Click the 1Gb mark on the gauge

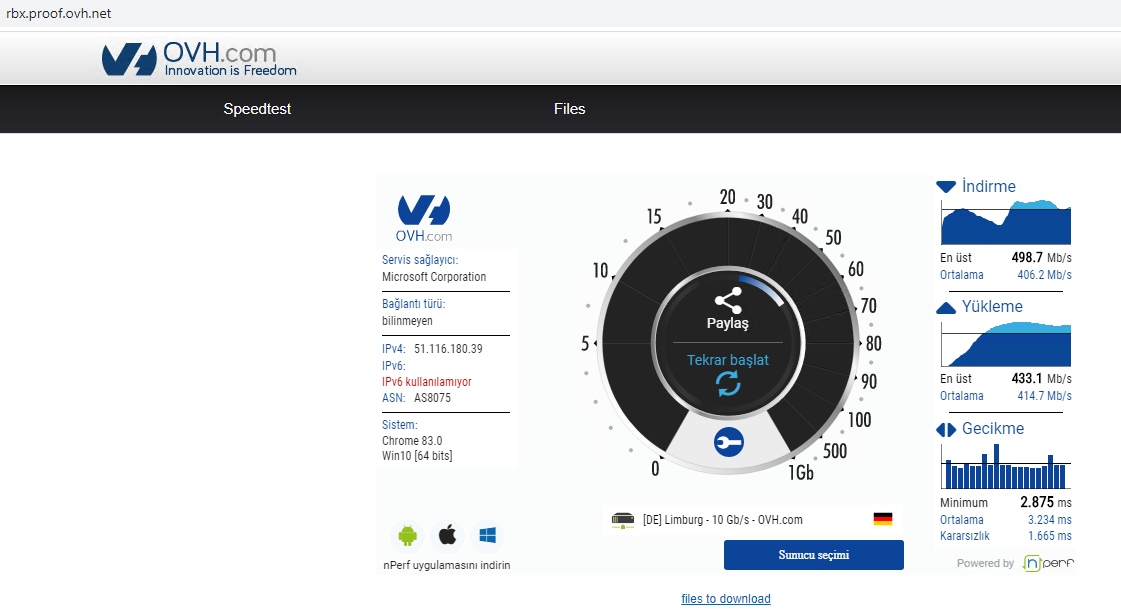pyautogui.click(x=801, y=473)
